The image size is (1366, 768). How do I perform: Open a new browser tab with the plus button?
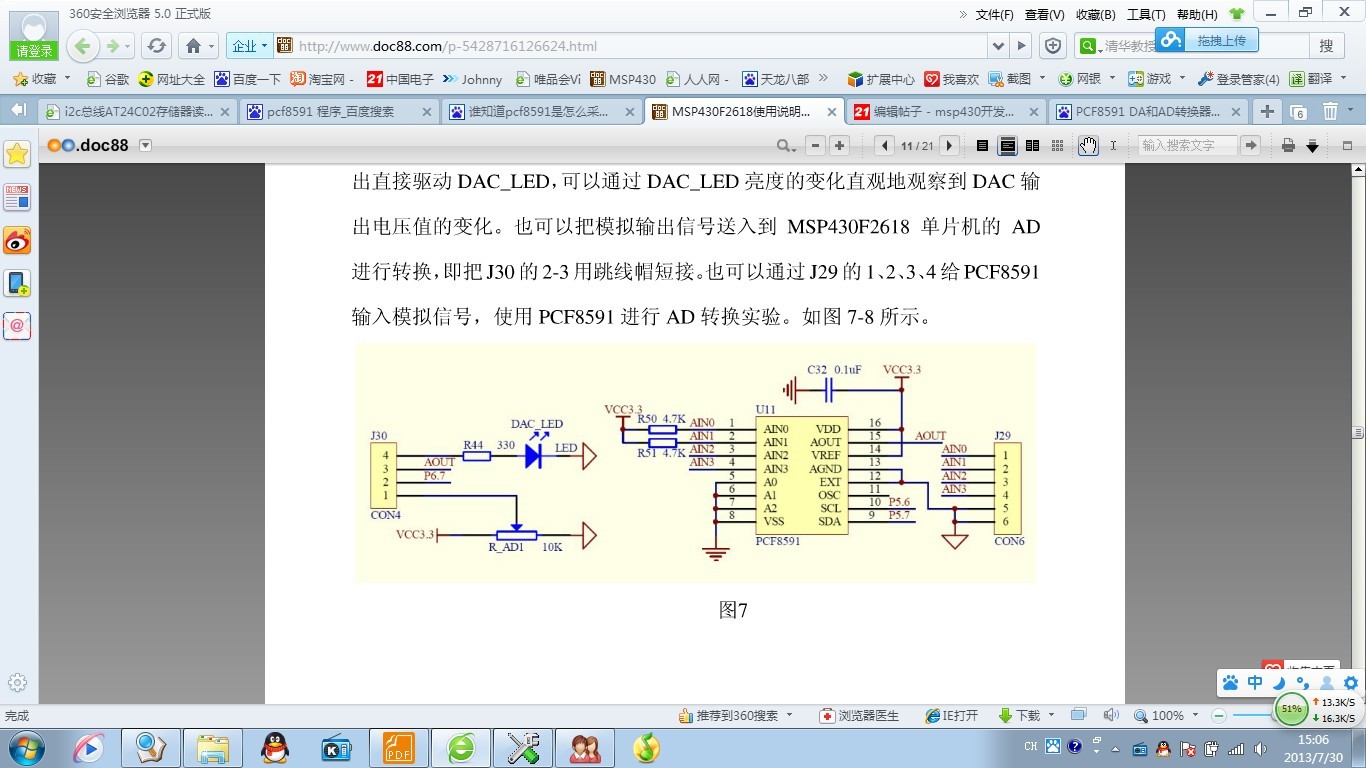pos(1267,111)
